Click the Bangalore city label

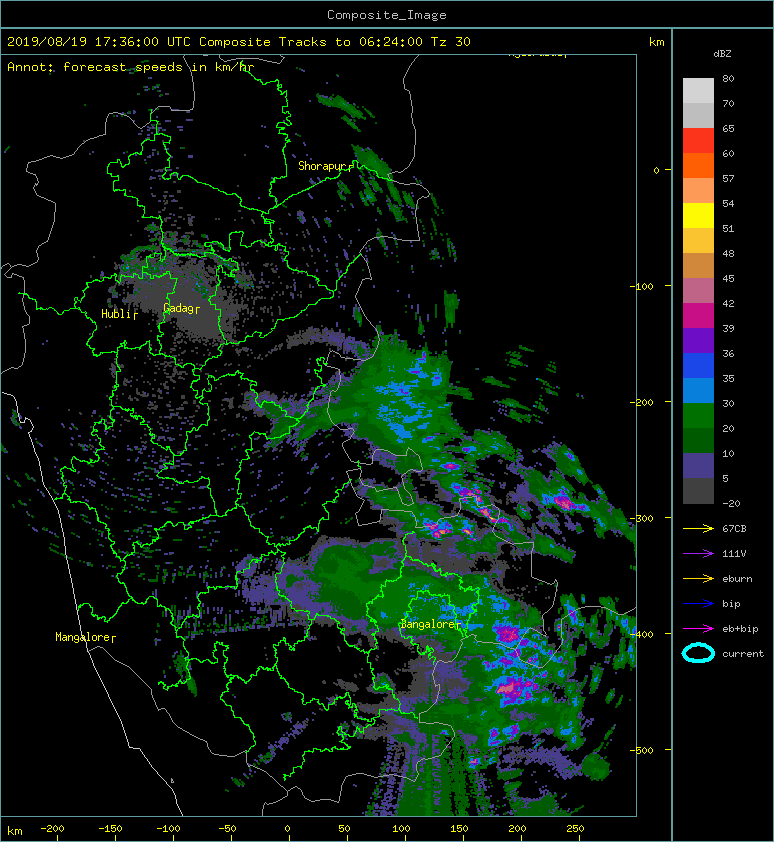[x=428, y=625]
